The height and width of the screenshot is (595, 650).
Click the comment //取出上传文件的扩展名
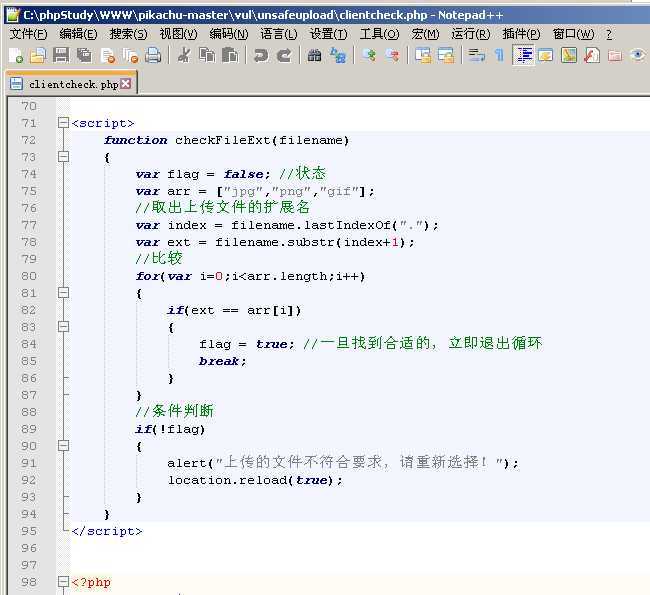(x=223, y=207)
